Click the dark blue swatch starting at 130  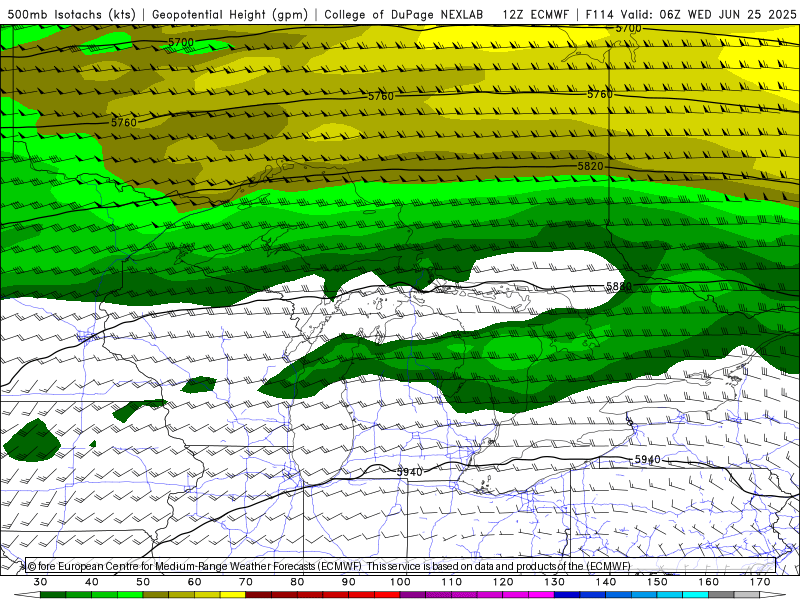(x=567, y=595)
